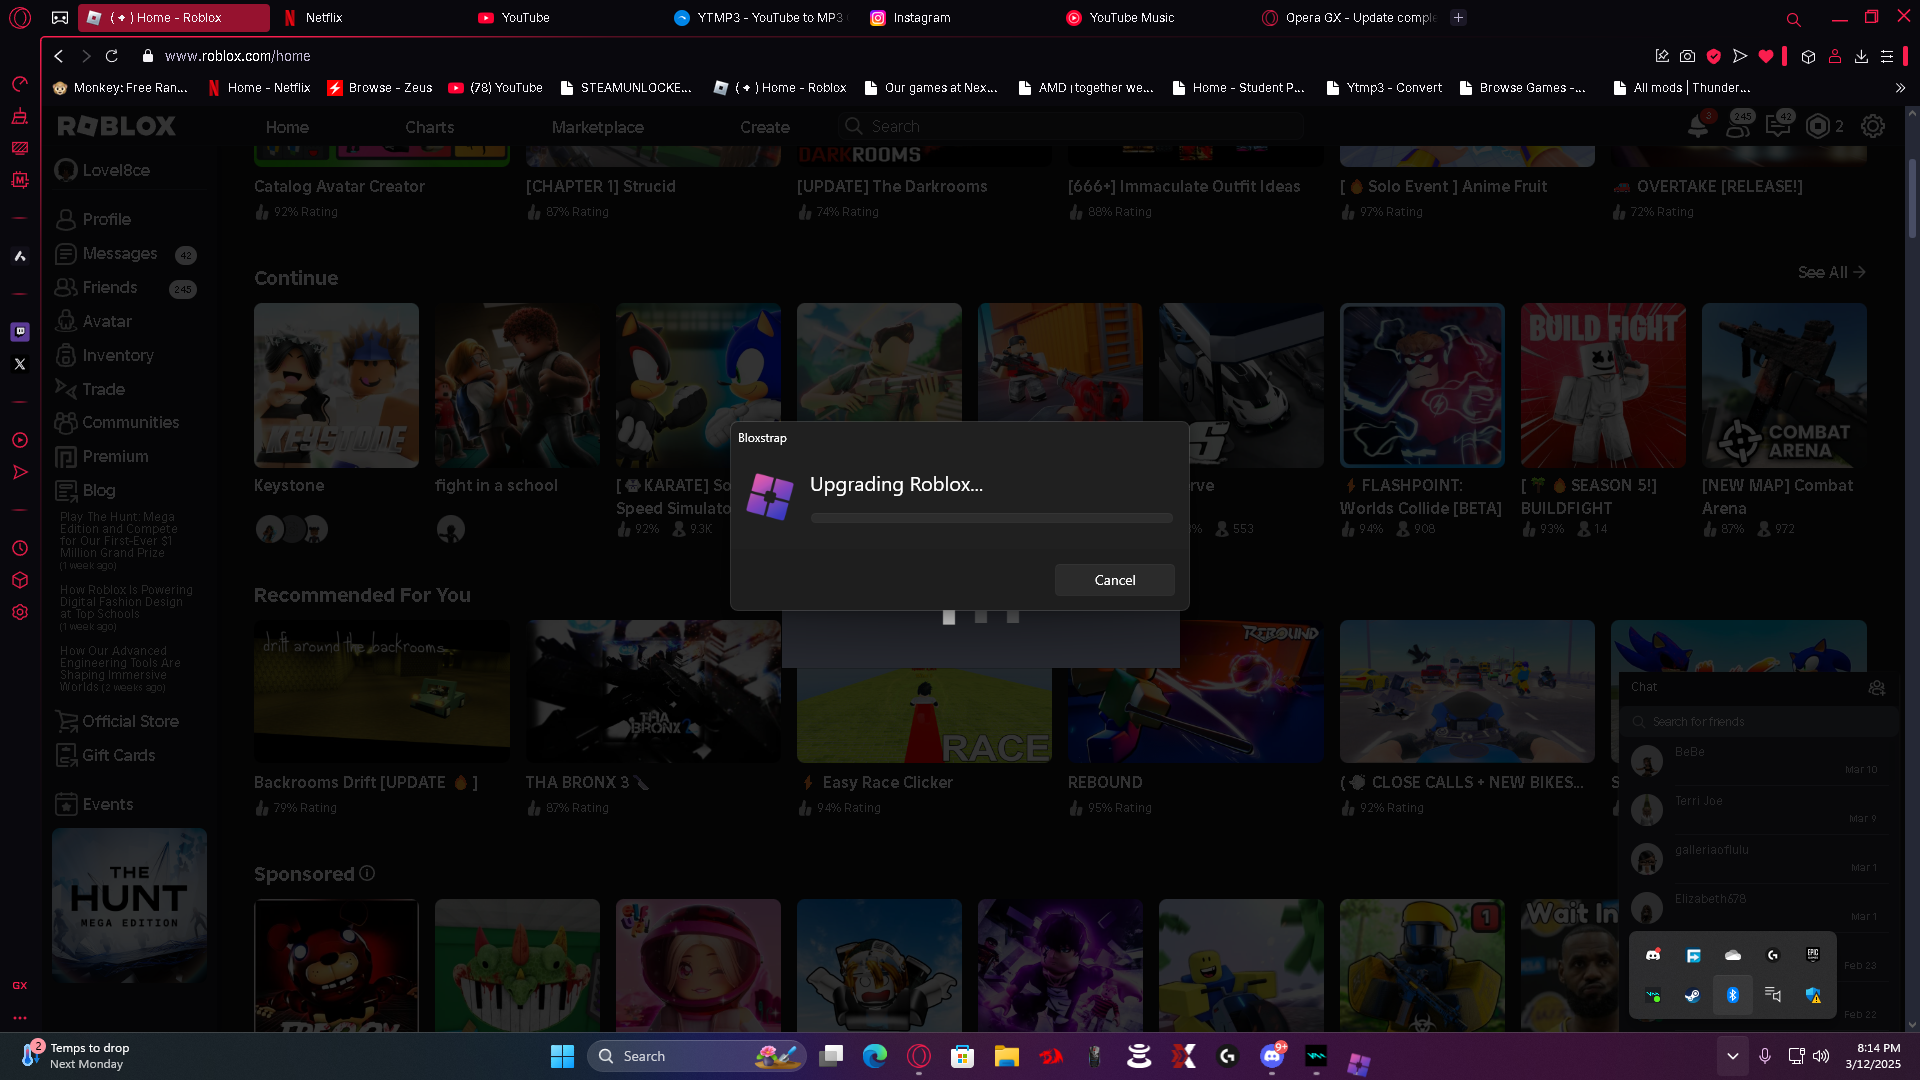Viewport: 1920px width, 1080px height.
Task: Go back to previous page
Action: coord(59,56)
